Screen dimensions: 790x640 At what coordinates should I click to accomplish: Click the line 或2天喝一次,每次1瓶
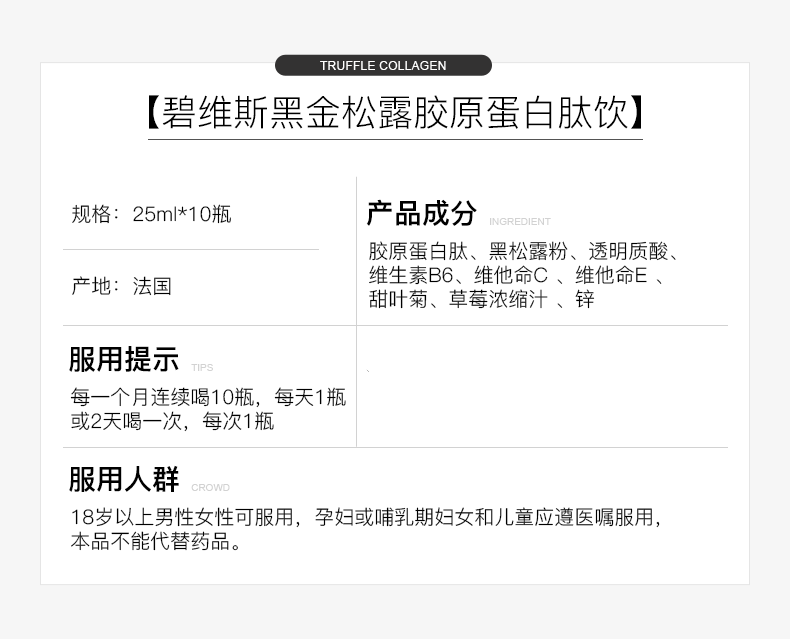(172, 421)
